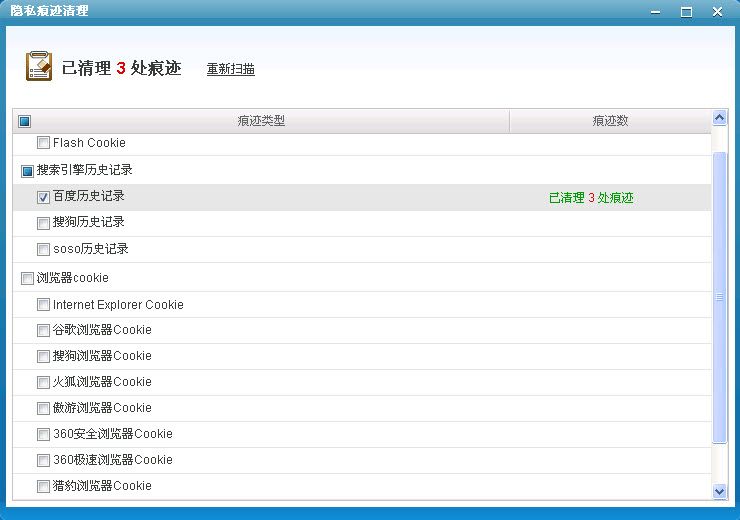Check 火狐浏览器Cookie checkbox

(x=43, y=383)
